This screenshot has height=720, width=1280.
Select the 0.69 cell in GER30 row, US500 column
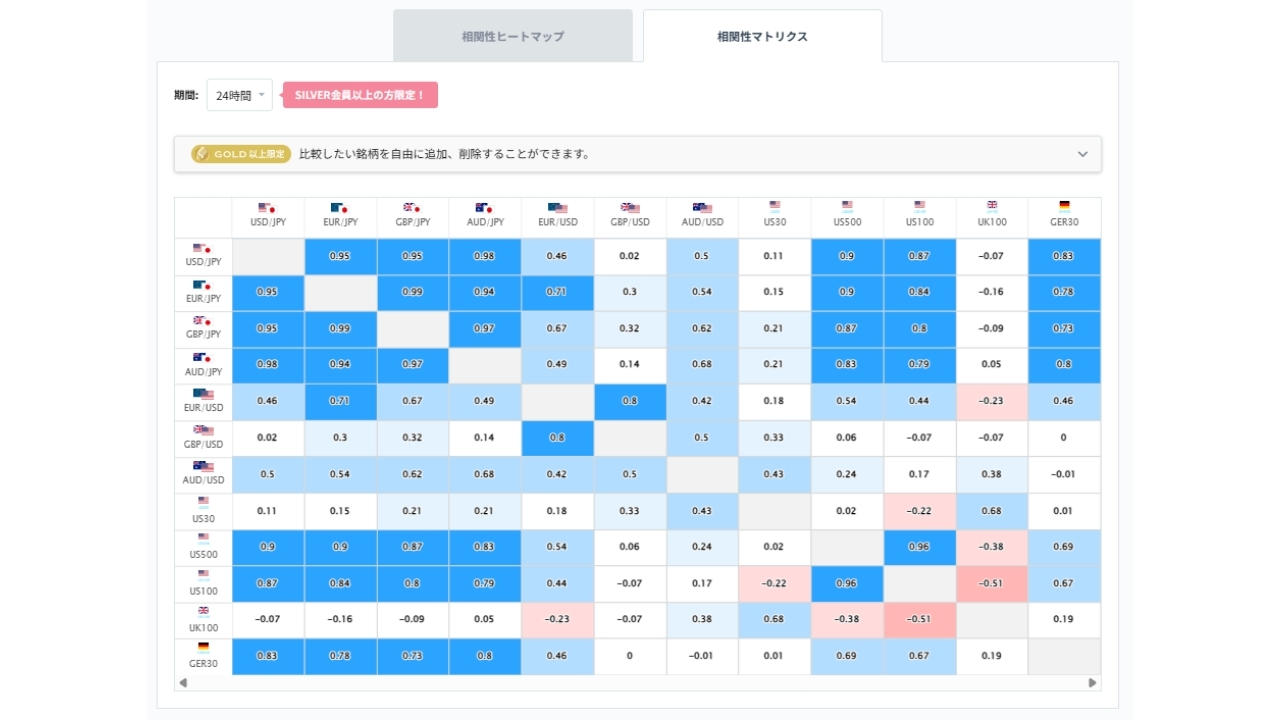click(x=847, y=656)
